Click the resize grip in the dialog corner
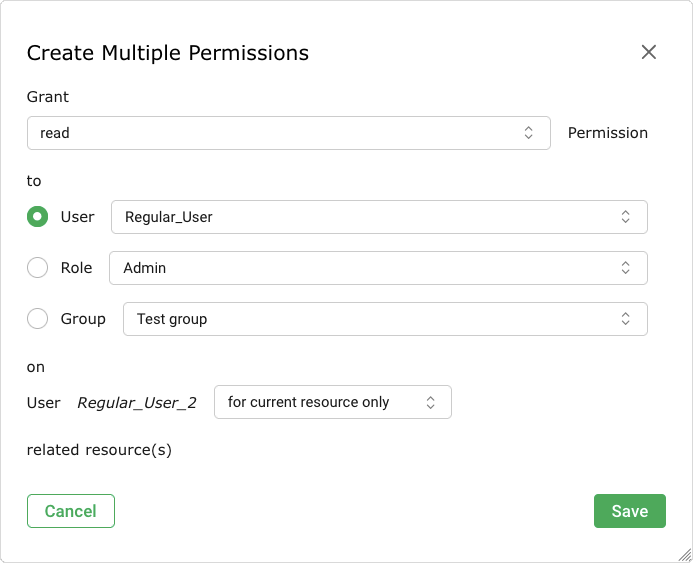Screen dimensions: 693x563 point(684,554)
